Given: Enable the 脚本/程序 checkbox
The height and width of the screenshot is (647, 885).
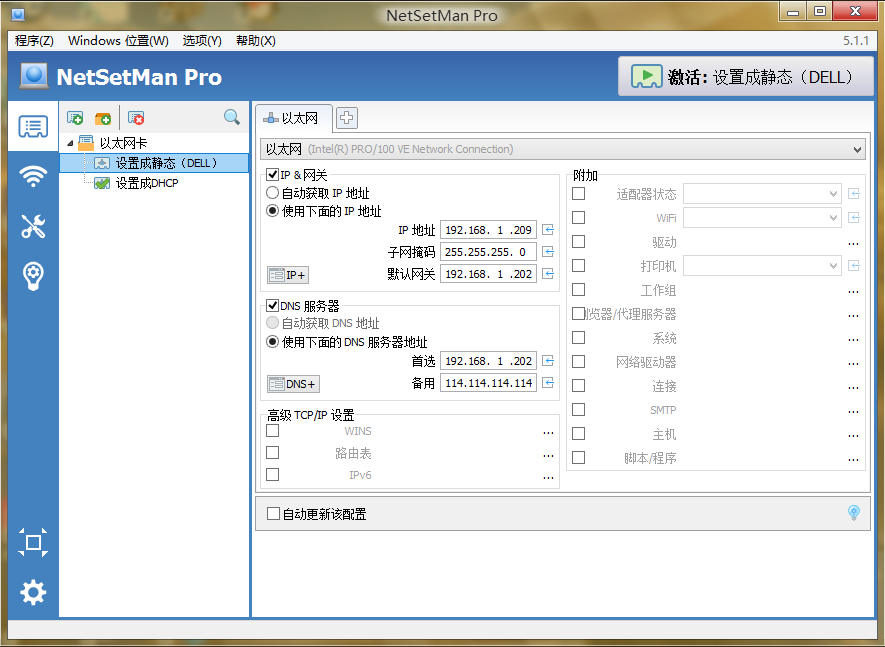Looking at the screenshot, I should [x=579, y=457].
